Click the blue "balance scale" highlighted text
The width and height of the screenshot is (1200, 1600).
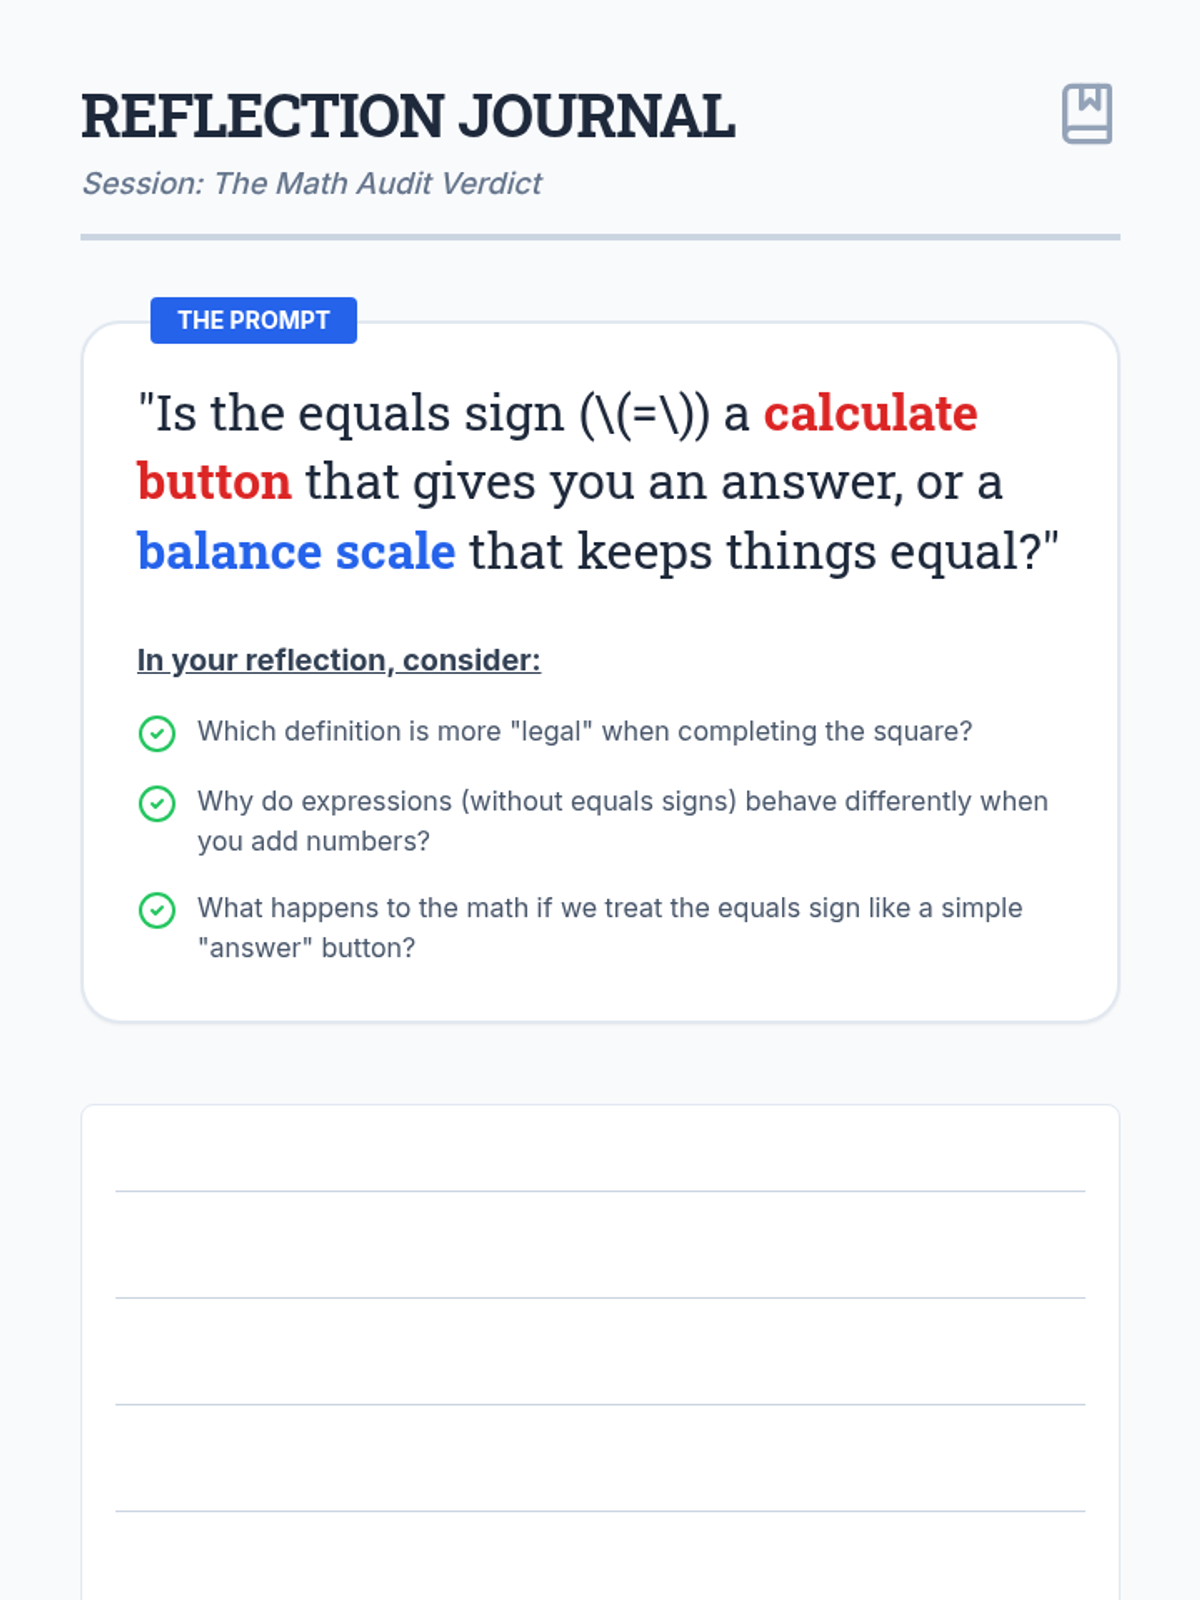point(296,551)
